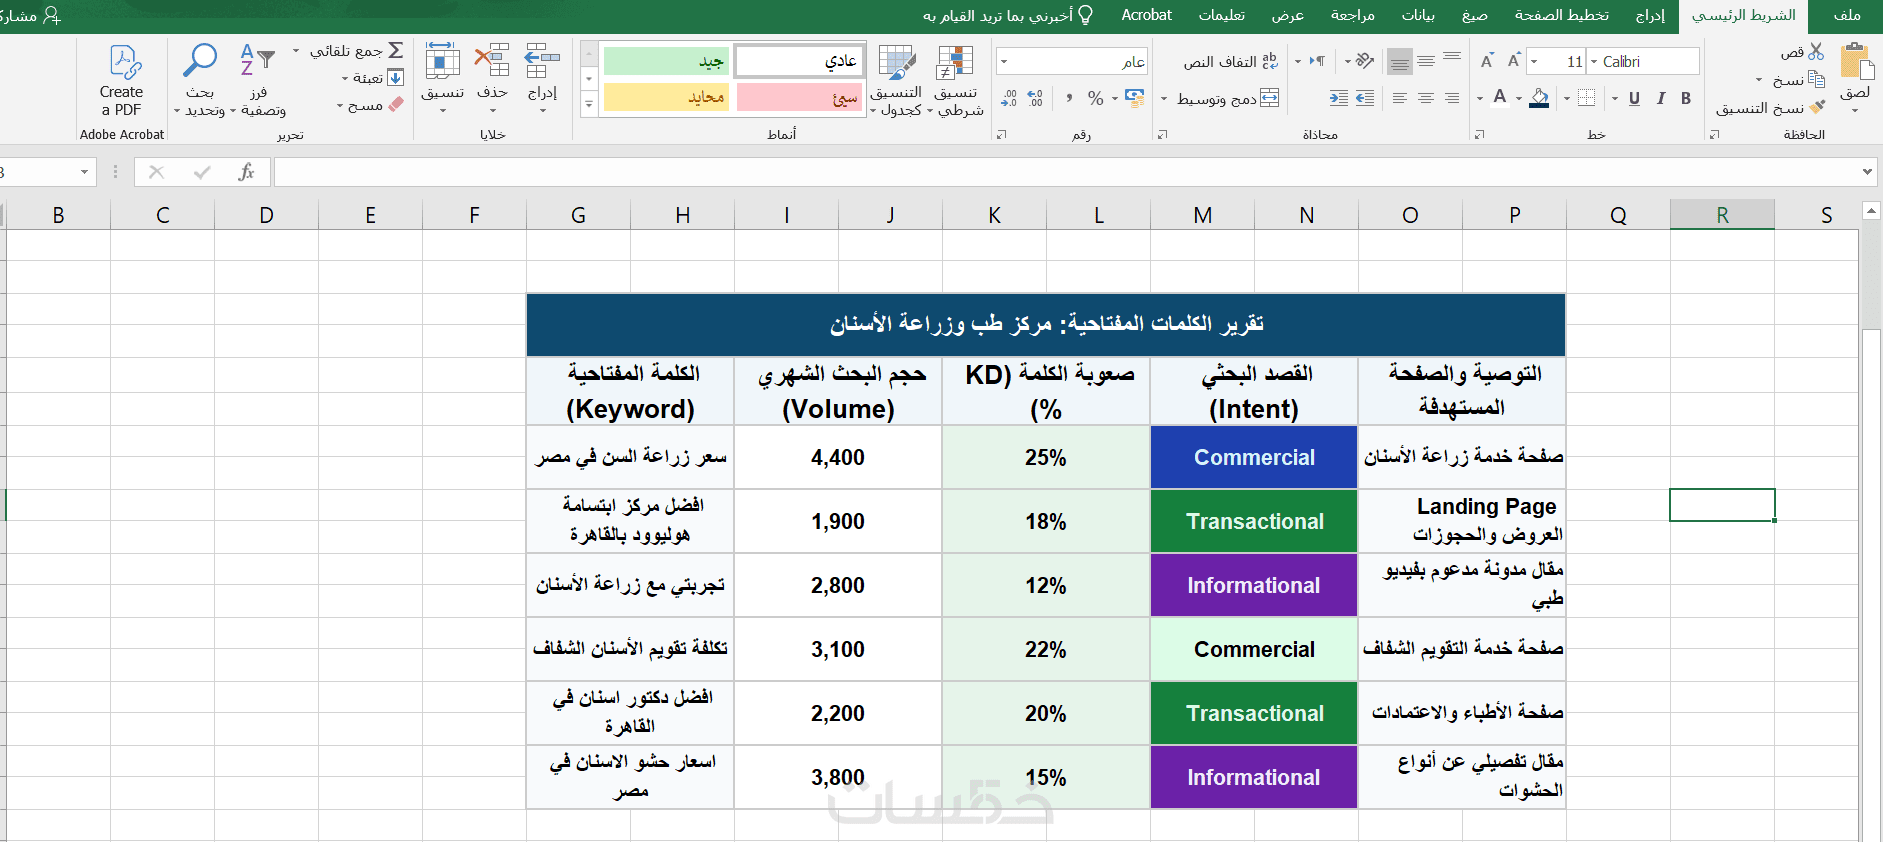Open the Name Box dropdown arrow
The width and height of the screenshot is (1883, 842).
[84, 172]
